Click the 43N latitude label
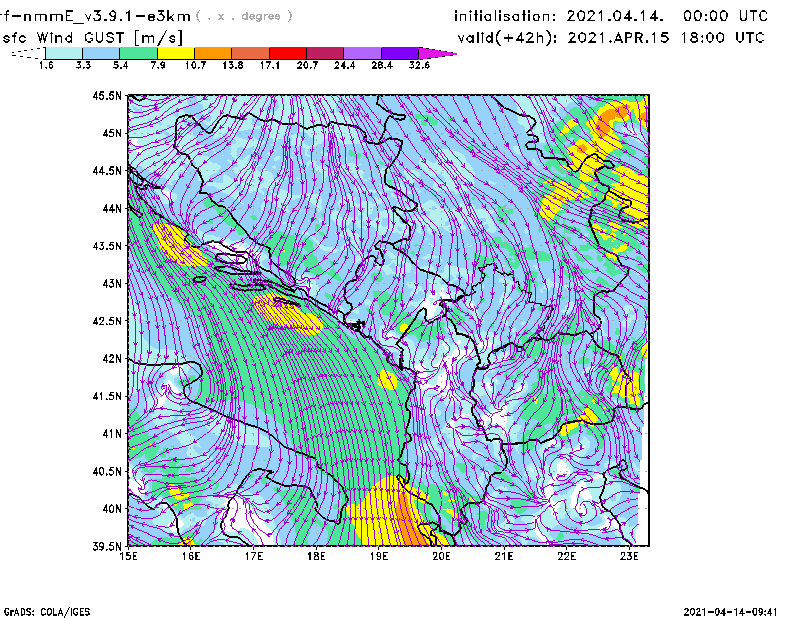This screenshot has height=618, width=800. tap(112, 283)
